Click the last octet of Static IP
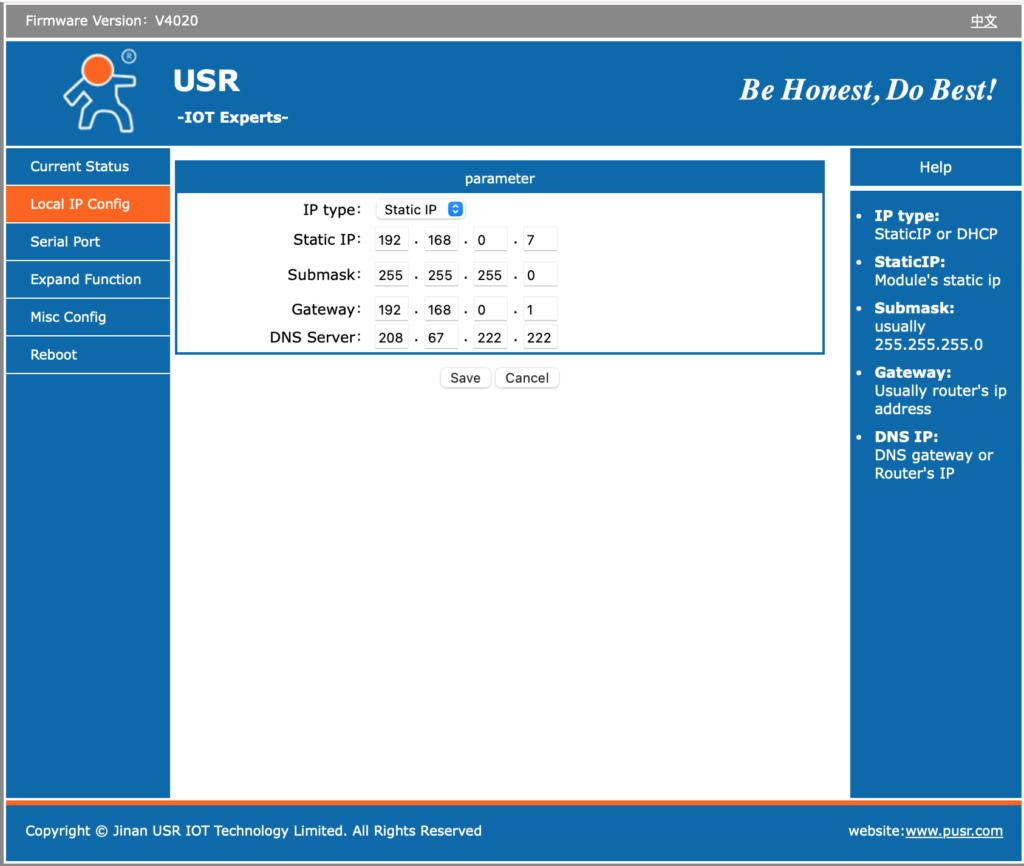Viewport: 1024px width, 866px height. click(x=540, y=240)
